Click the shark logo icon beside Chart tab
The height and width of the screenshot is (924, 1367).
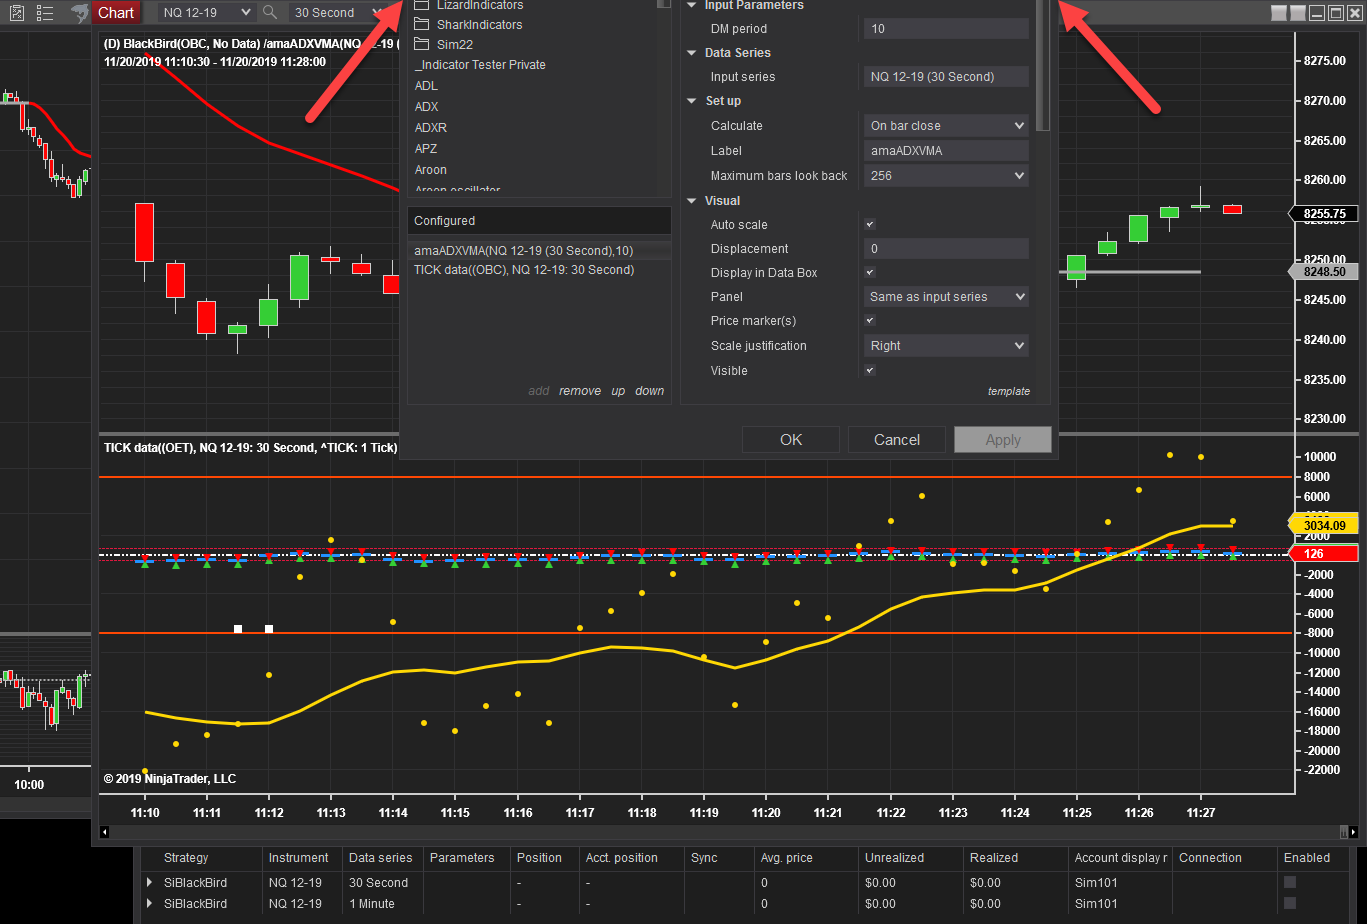(79, 12)
